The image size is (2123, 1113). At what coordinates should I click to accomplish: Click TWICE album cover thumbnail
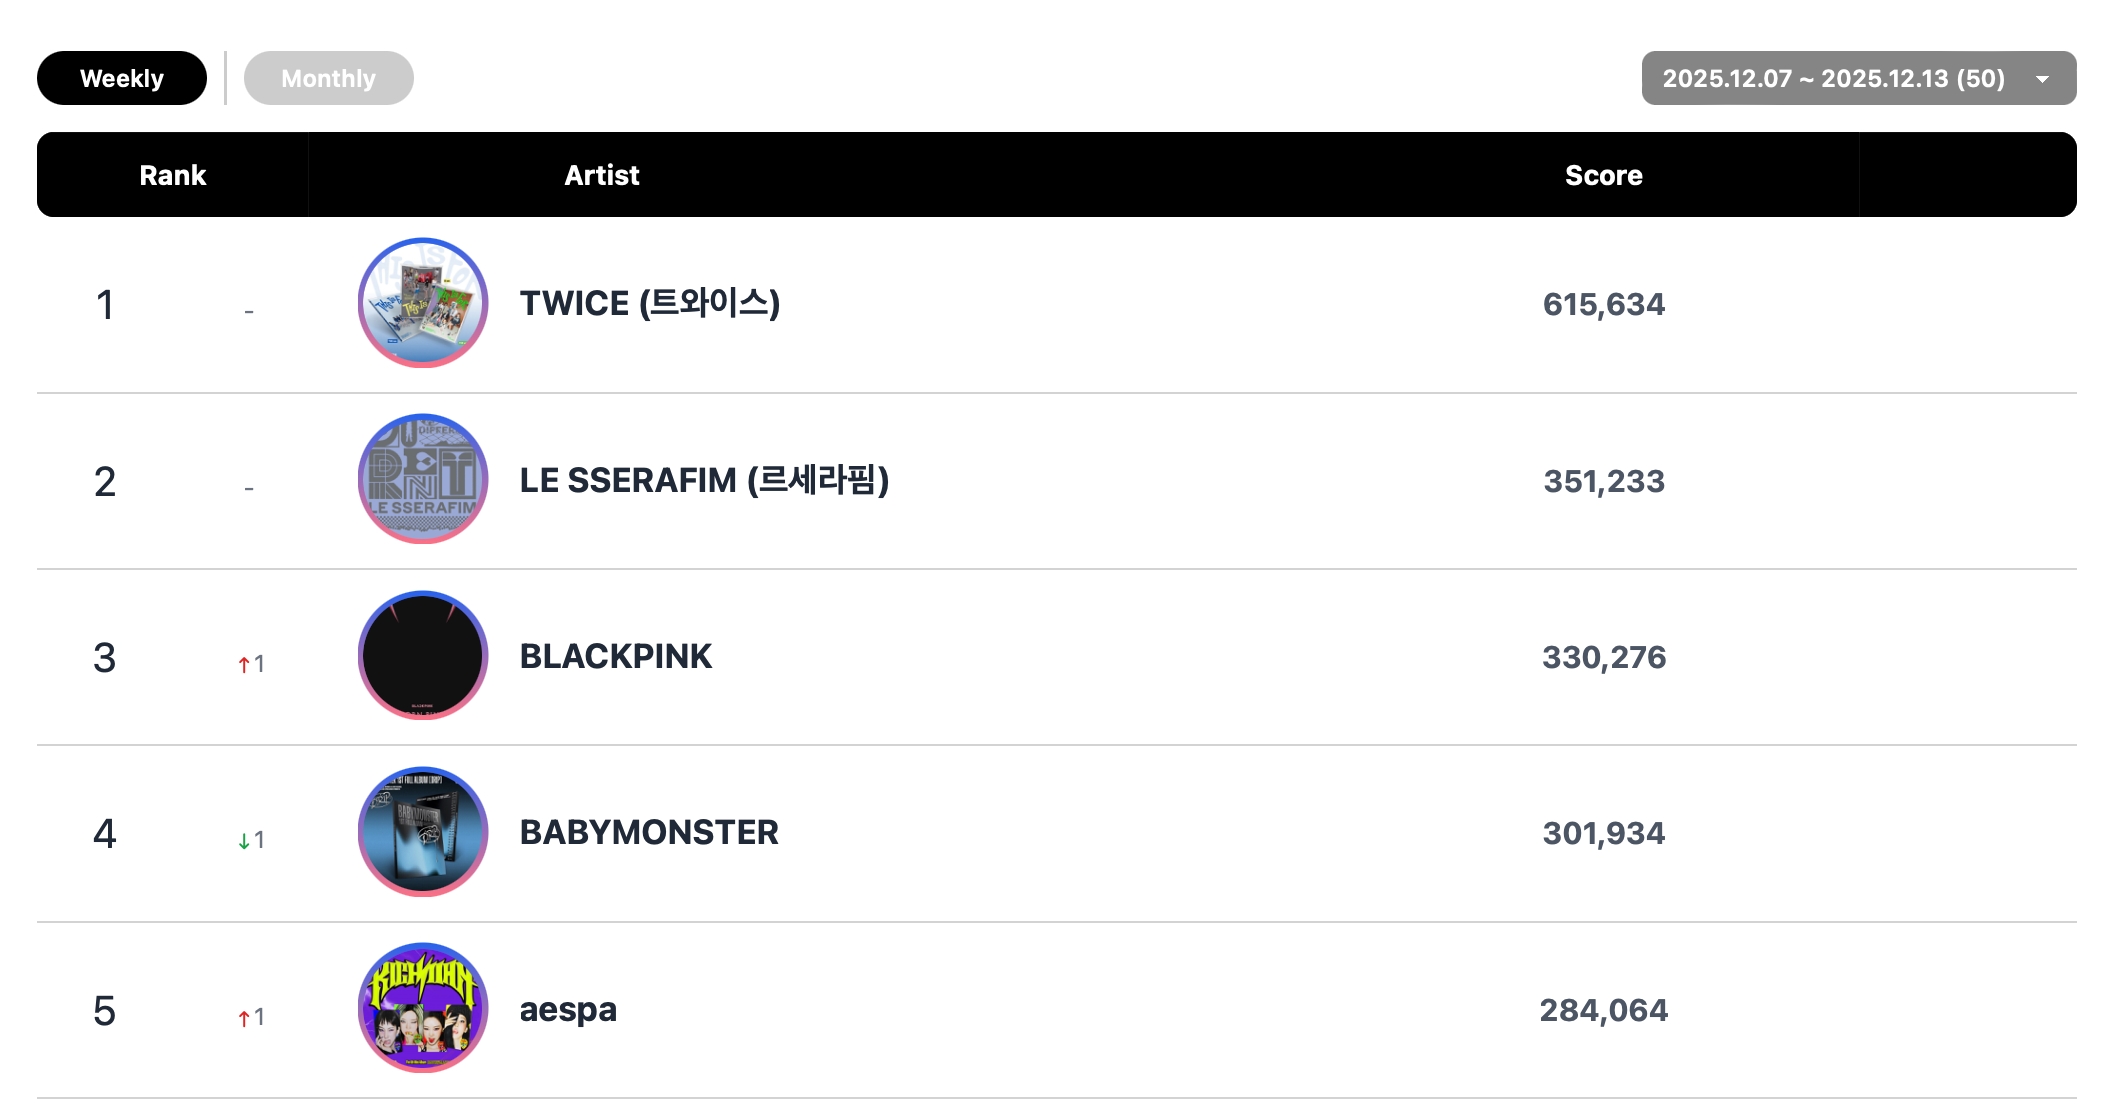[x=423, y=303]
